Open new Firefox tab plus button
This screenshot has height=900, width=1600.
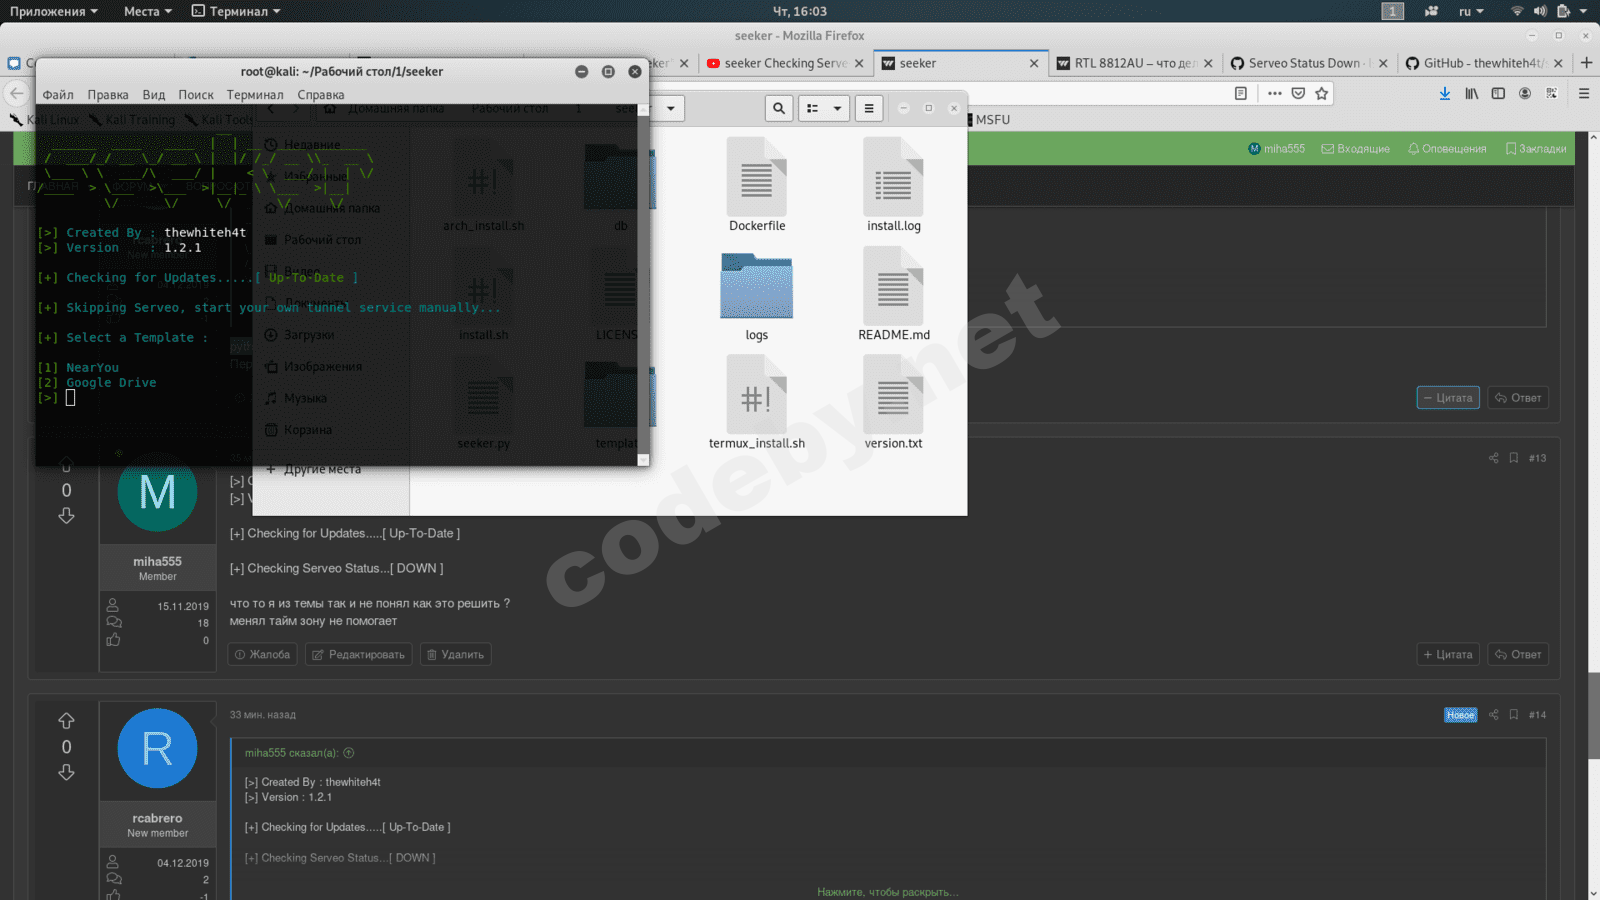tap(1586, 63)
